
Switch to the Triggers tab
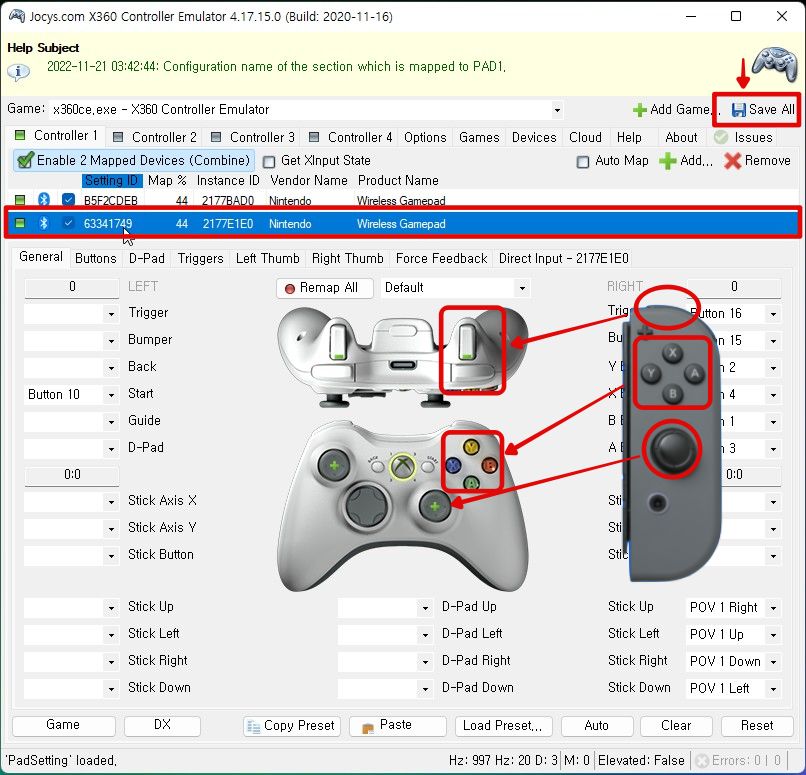tap(200, 259)
